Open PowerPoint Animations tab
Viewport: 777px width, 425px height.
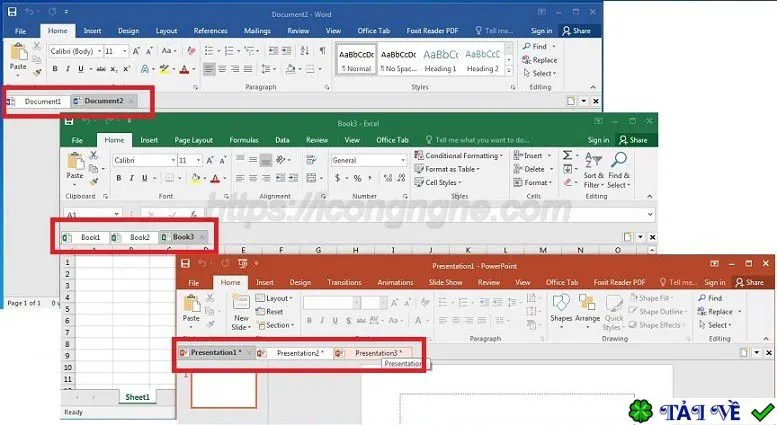tap(395, 282)
